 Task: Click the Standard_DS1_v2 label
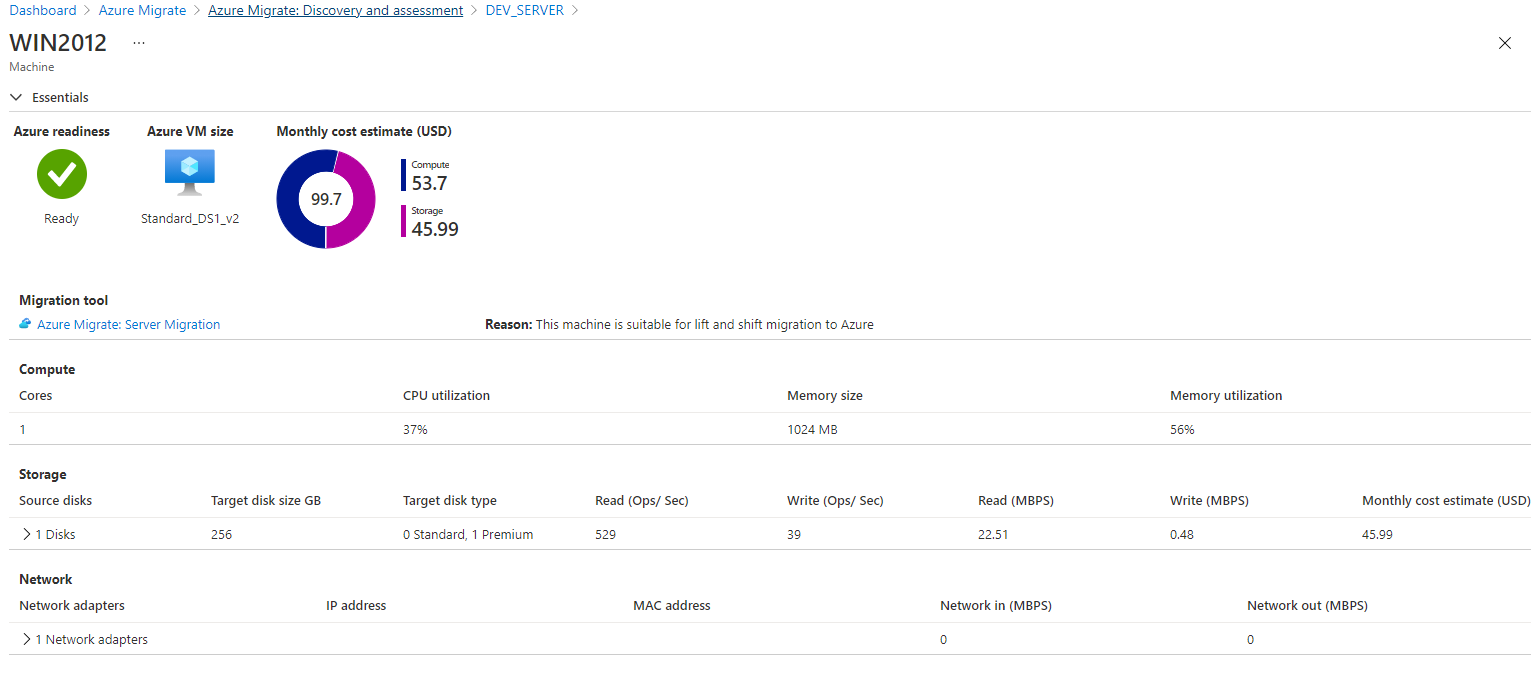click(190, 219)
